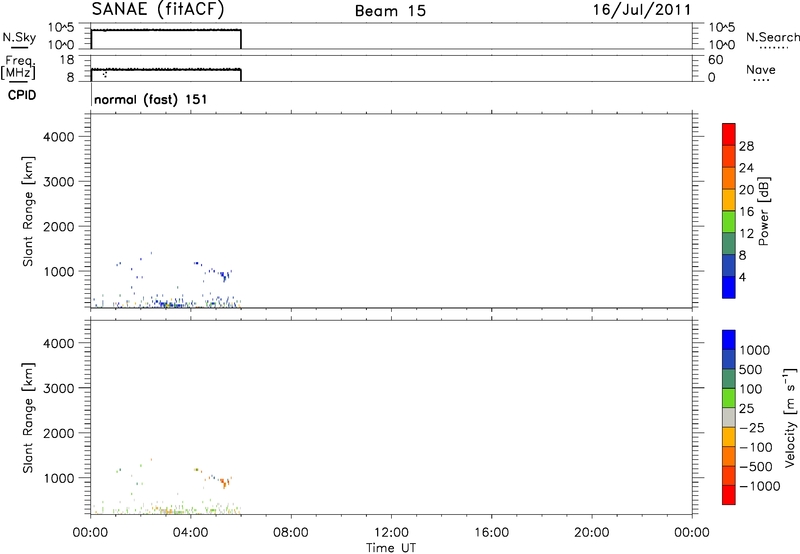
Task: Pick orange 20–24 dB Power colorbar segment
Action: click(x=729, y=178)
